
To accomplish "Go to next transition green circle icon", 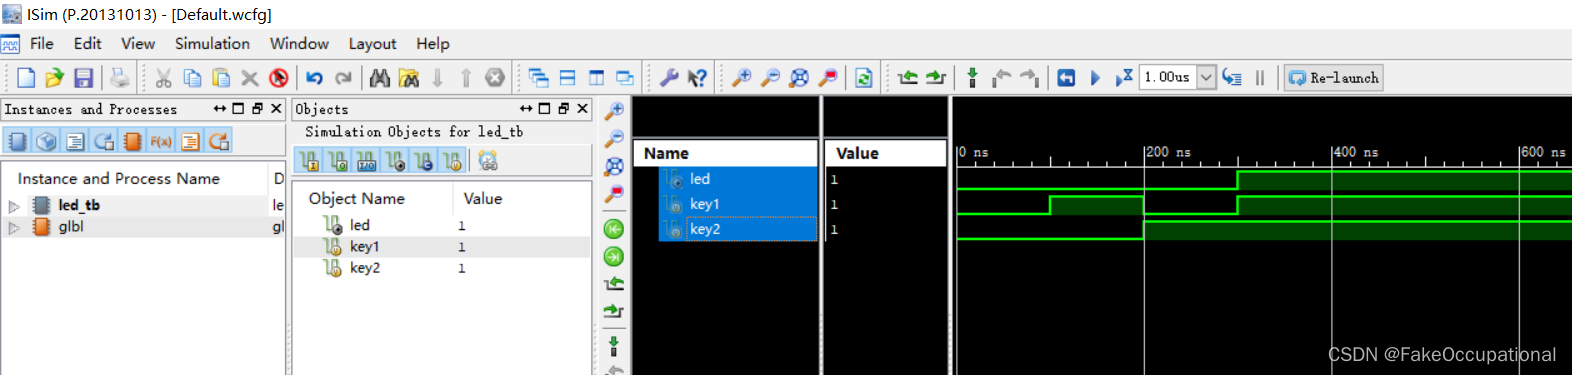I will coord(614,257).
